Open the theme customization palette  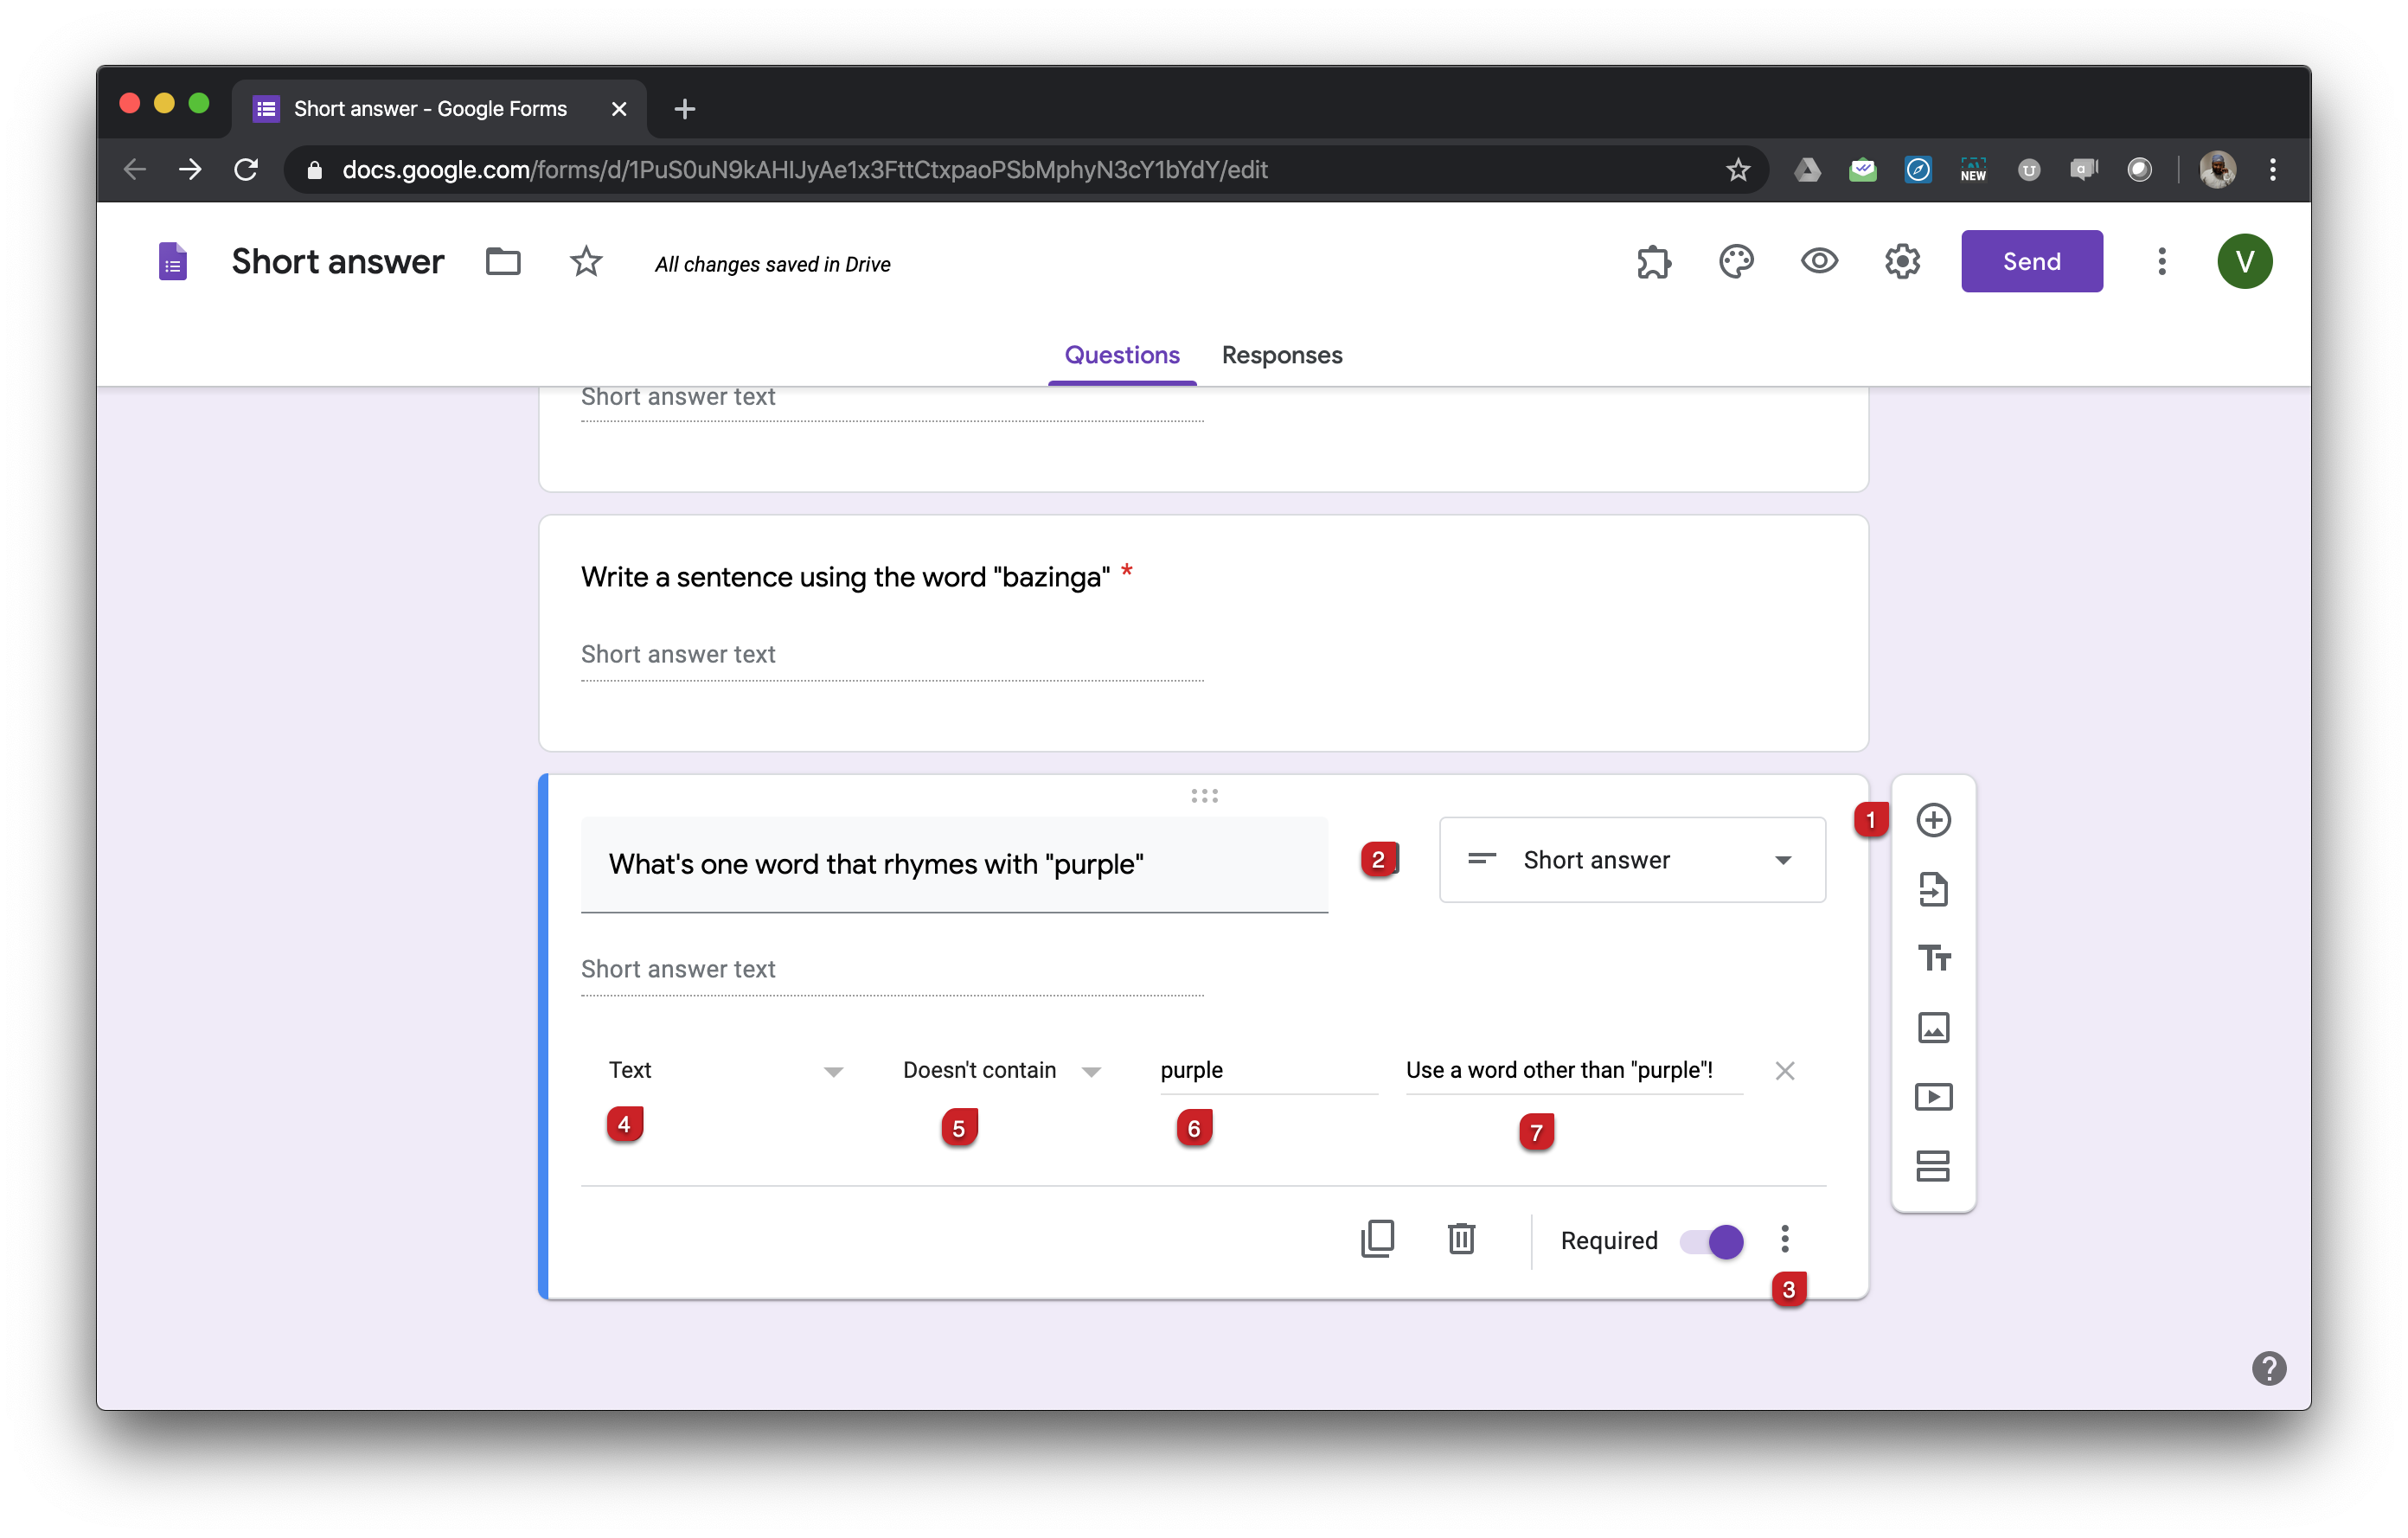click(x=1737, y=261)
